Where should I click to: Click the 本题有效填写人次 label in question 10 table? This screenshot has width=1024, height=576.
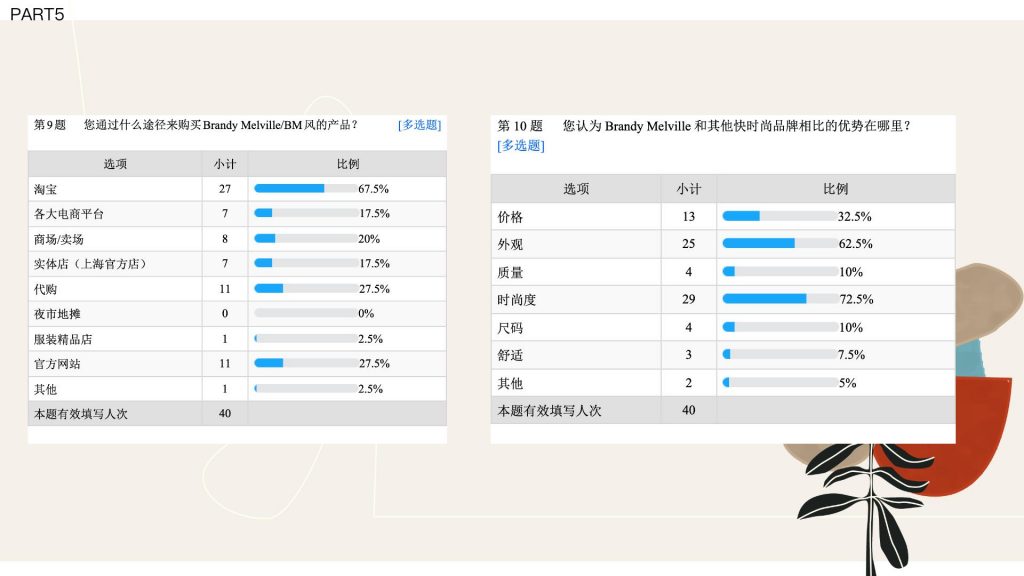[549, 411]
